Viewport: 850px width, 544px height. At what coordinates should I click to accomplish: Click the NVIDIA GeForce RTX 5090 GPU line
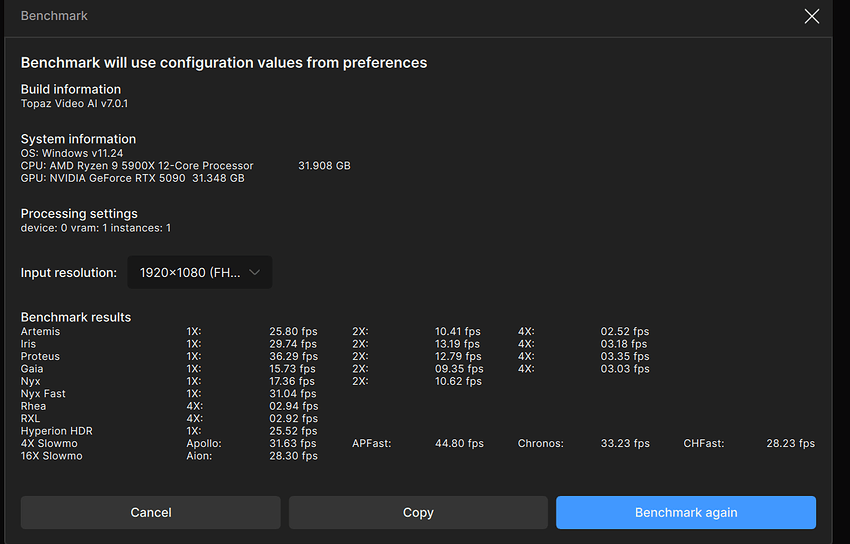132,178
